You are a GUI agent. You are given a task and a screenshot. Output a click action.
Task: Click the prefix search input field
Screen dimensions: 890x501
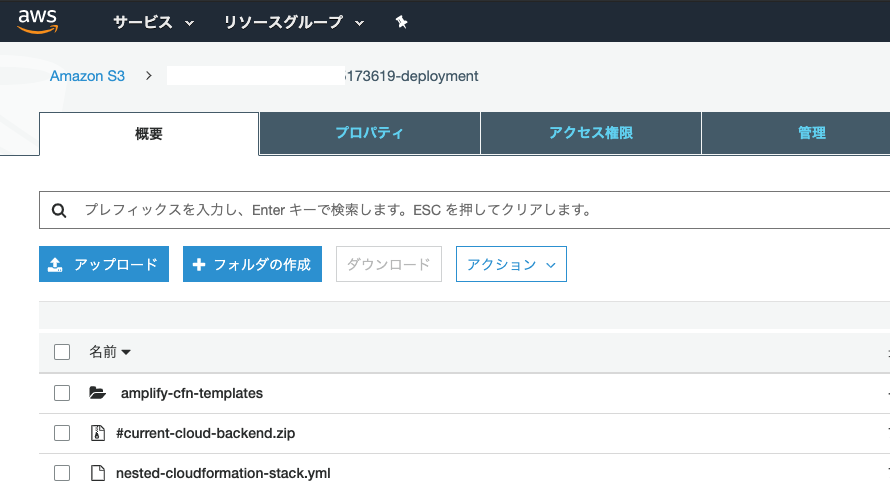tap(464, 210)
